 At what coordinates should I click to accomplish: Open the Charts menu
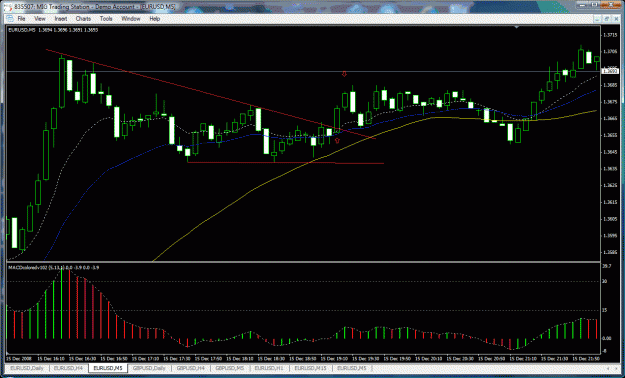pyautogui.click(x=83, y=19)
